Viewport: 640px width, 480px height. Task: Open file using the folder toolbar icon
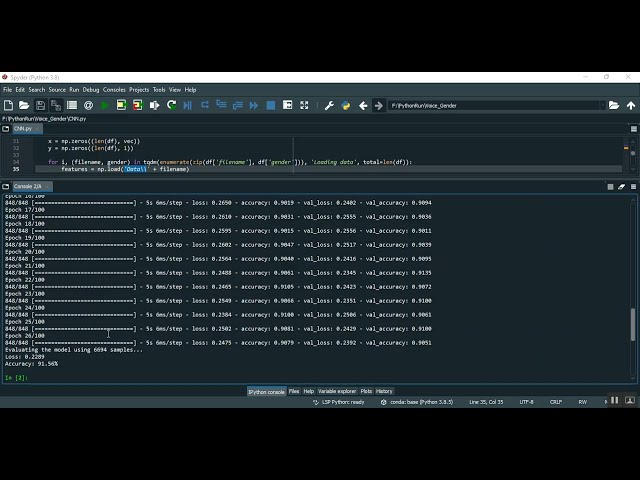24,105
